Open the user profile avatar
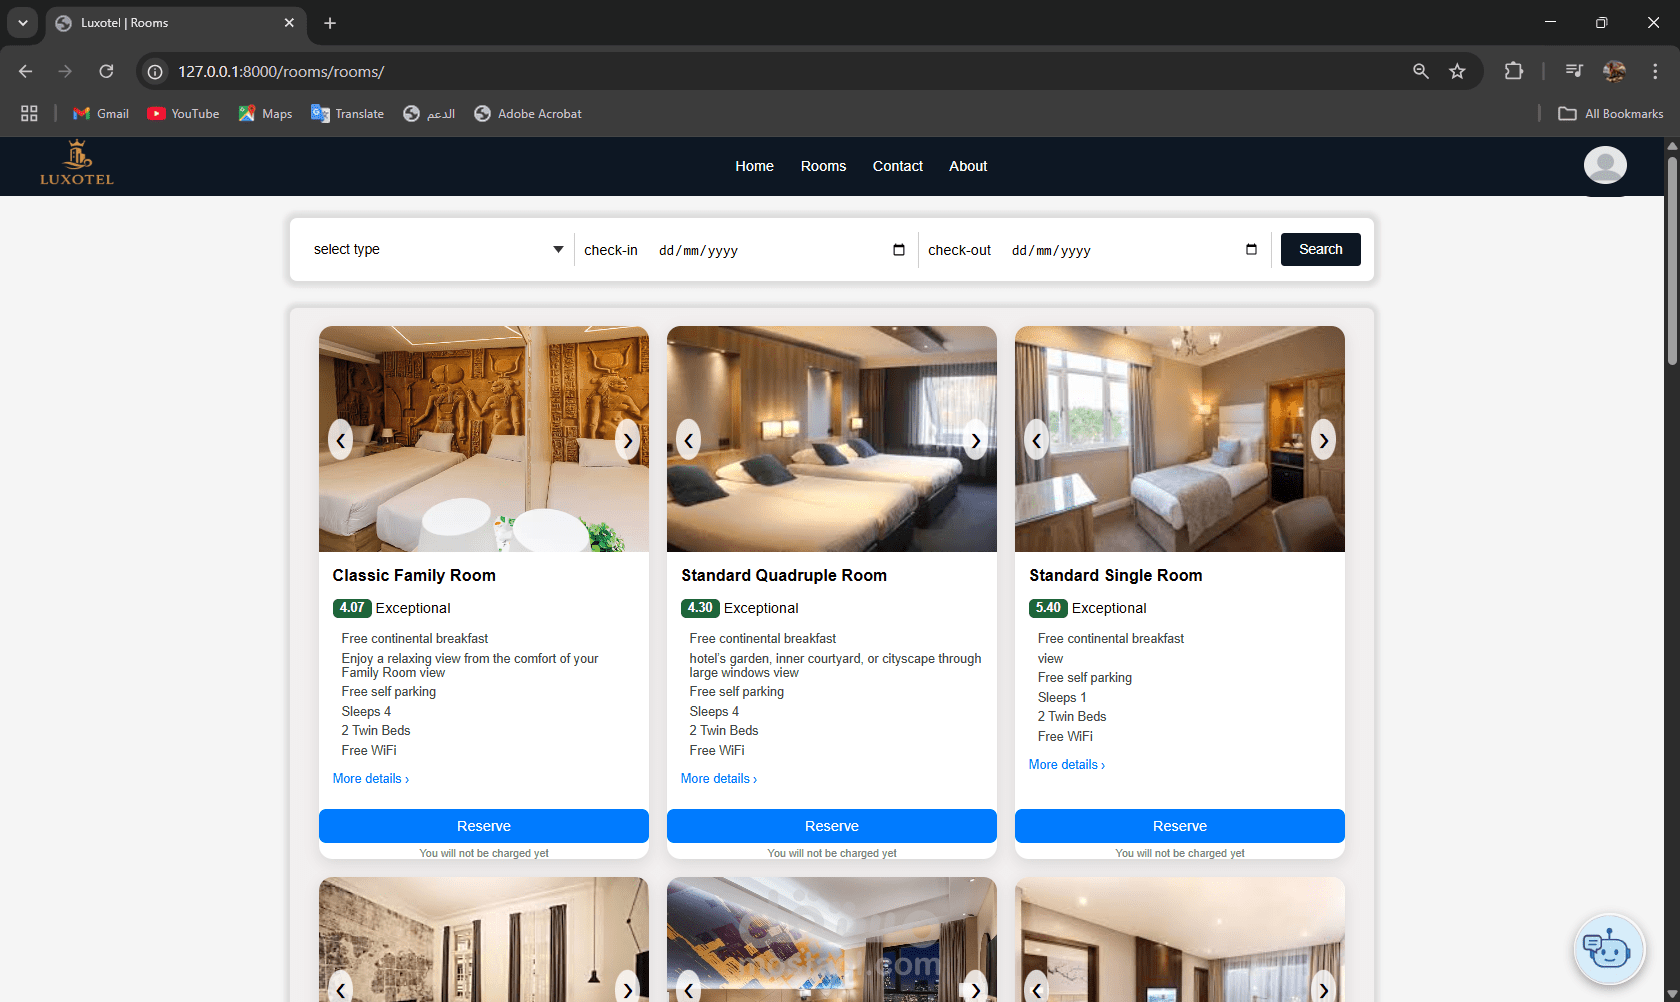 [x=1605, y=165]
